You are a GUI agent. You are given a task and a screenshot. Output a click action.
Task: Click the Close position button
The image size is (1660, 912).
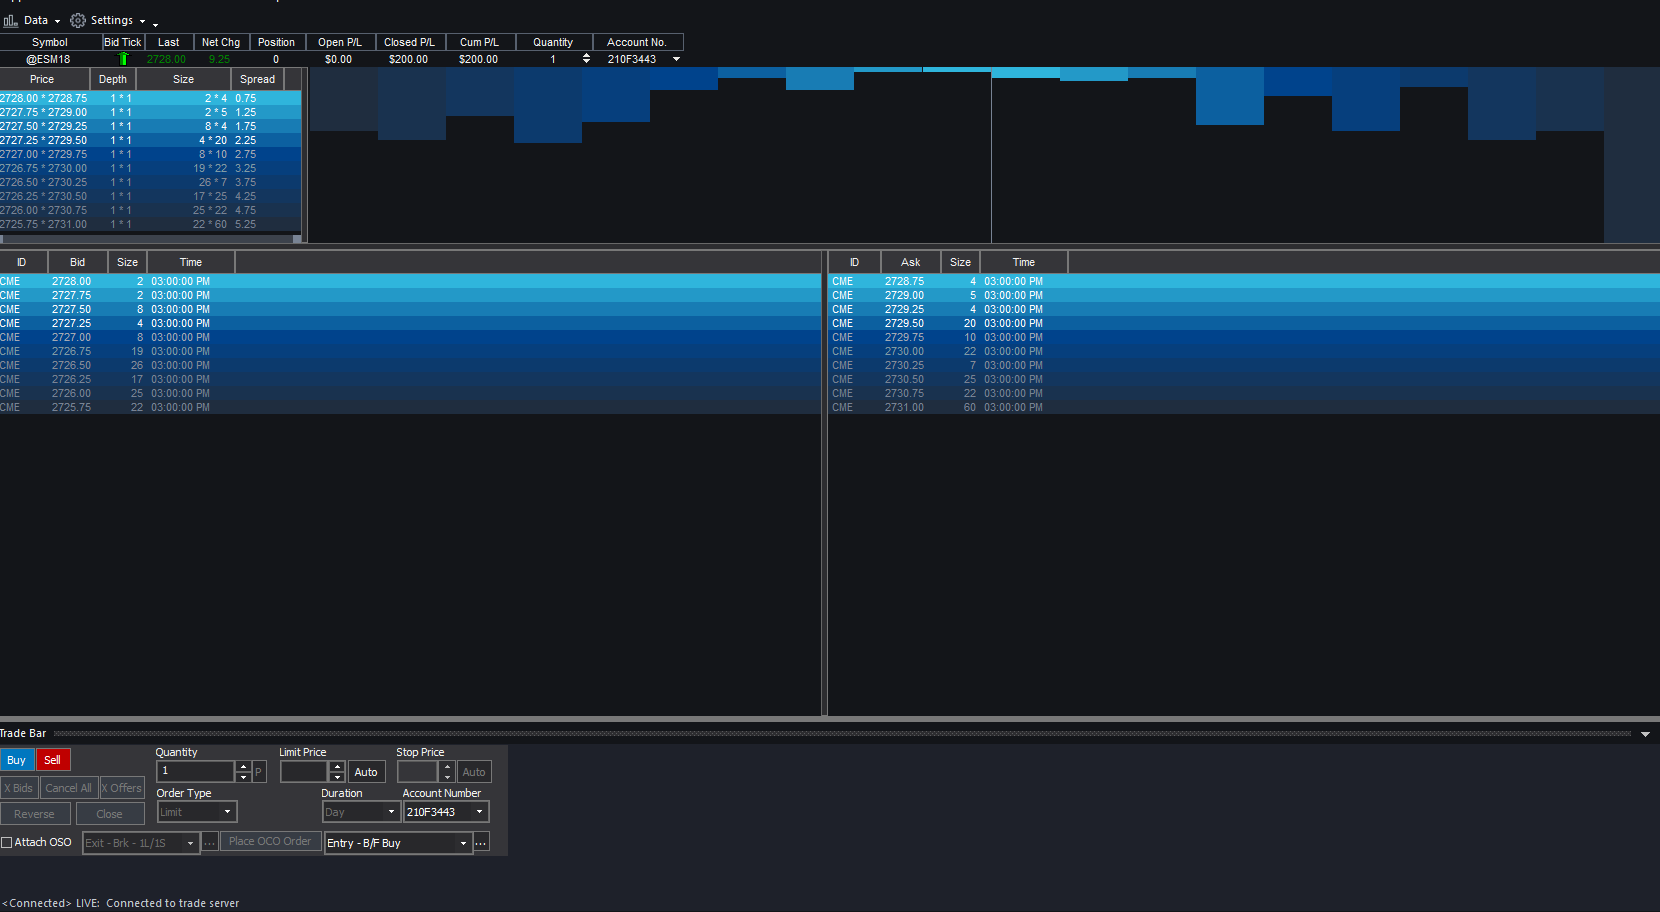110,814
